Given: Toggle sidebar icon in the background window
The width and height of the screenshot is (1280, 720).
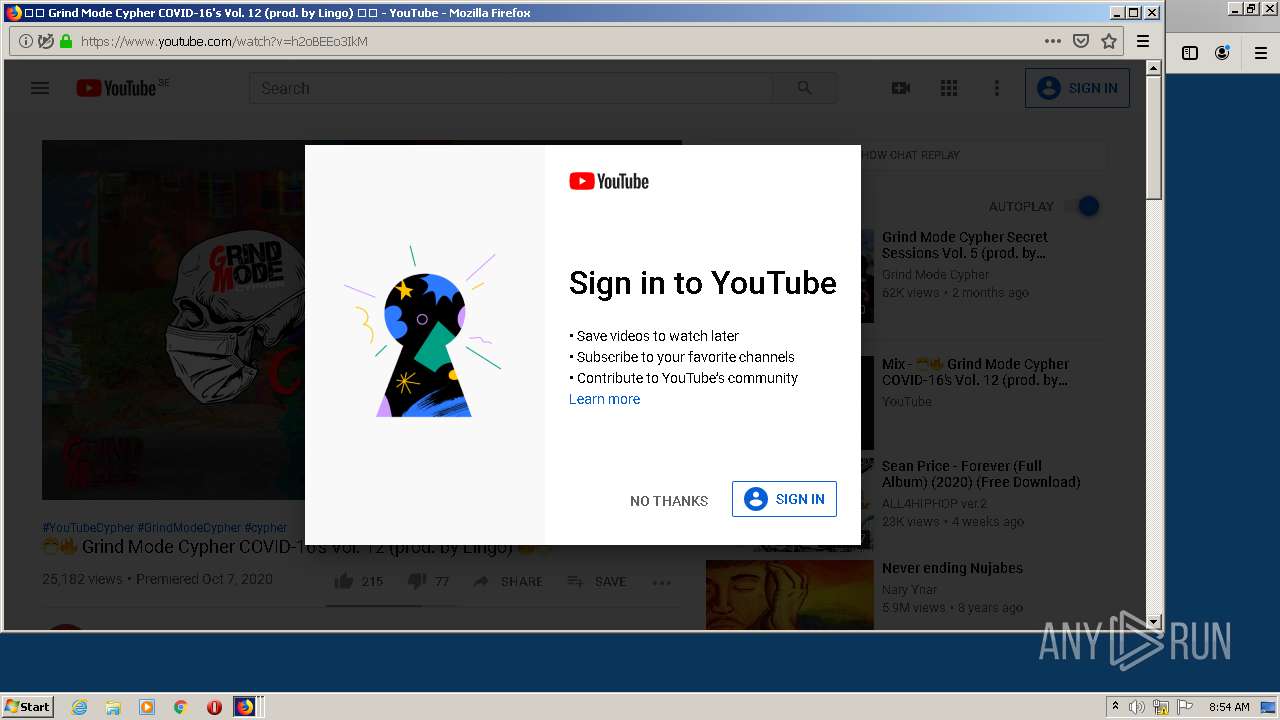Looking at the screenshot, I should tap(1190, 53).
